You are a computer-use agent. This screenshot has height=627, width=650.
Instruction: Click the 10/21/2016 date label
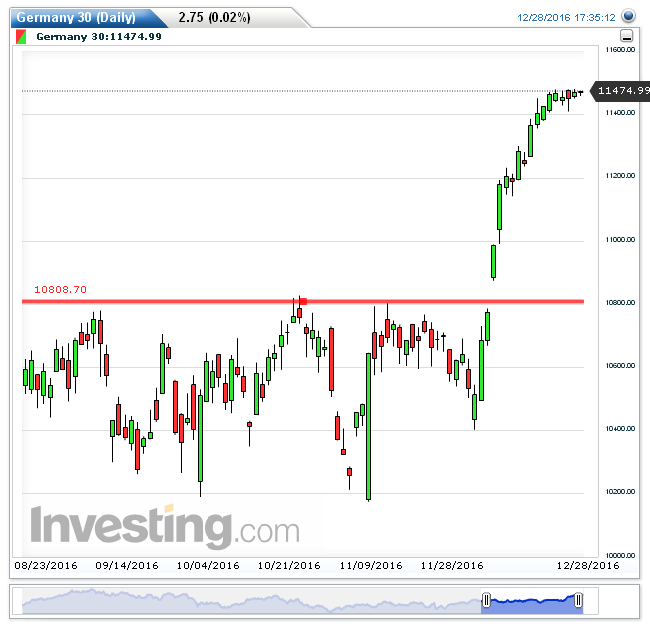tap(289, 566)
